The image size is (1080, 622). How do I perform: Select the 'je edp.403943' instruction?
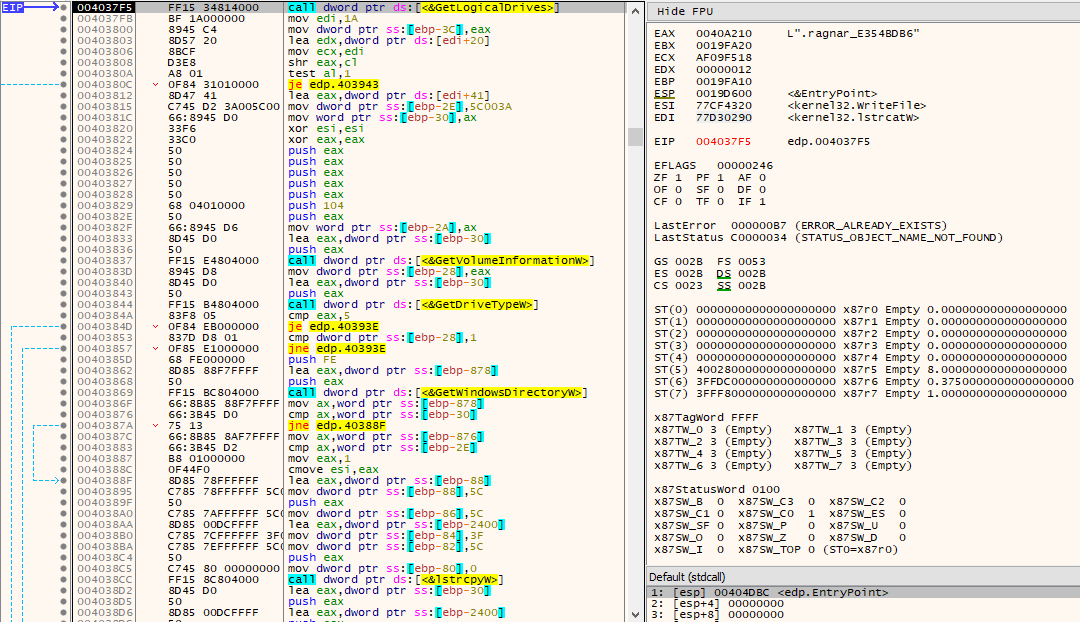[333, 85]
